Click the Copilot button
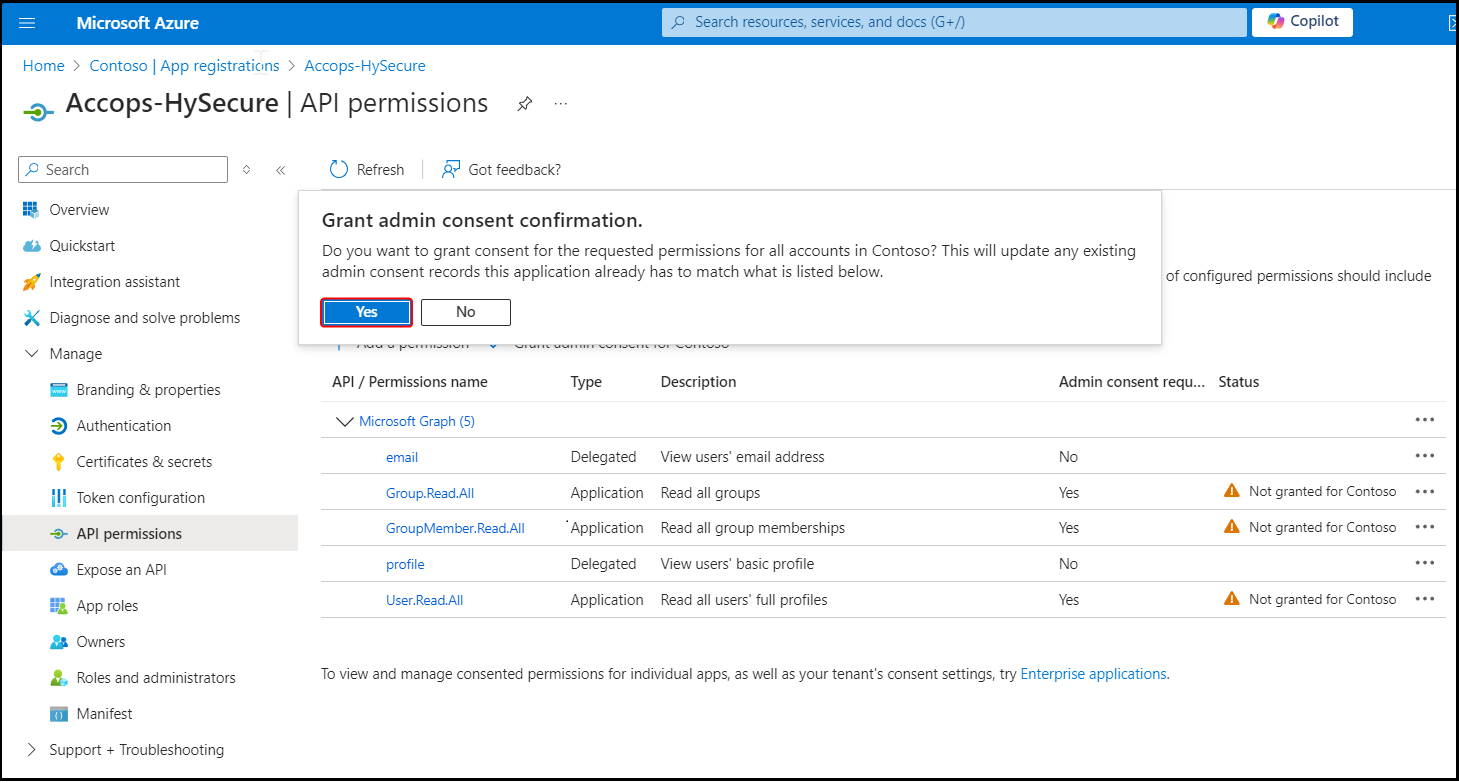The width and height of the screenshot is (1459, 783). [x=1302, y=22]
